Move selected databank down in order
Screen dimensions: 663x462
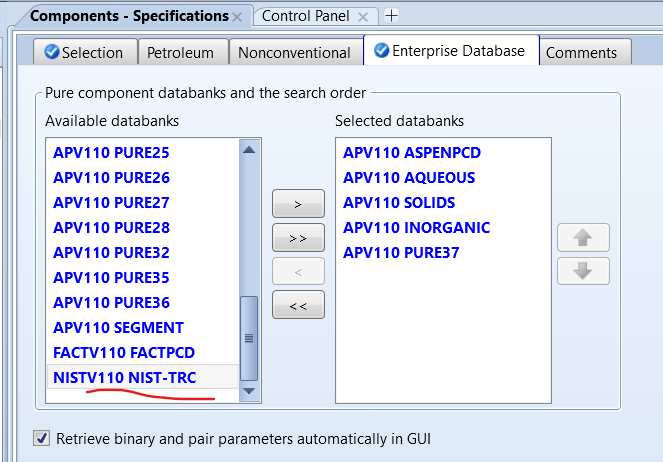[x=583, y=271]
